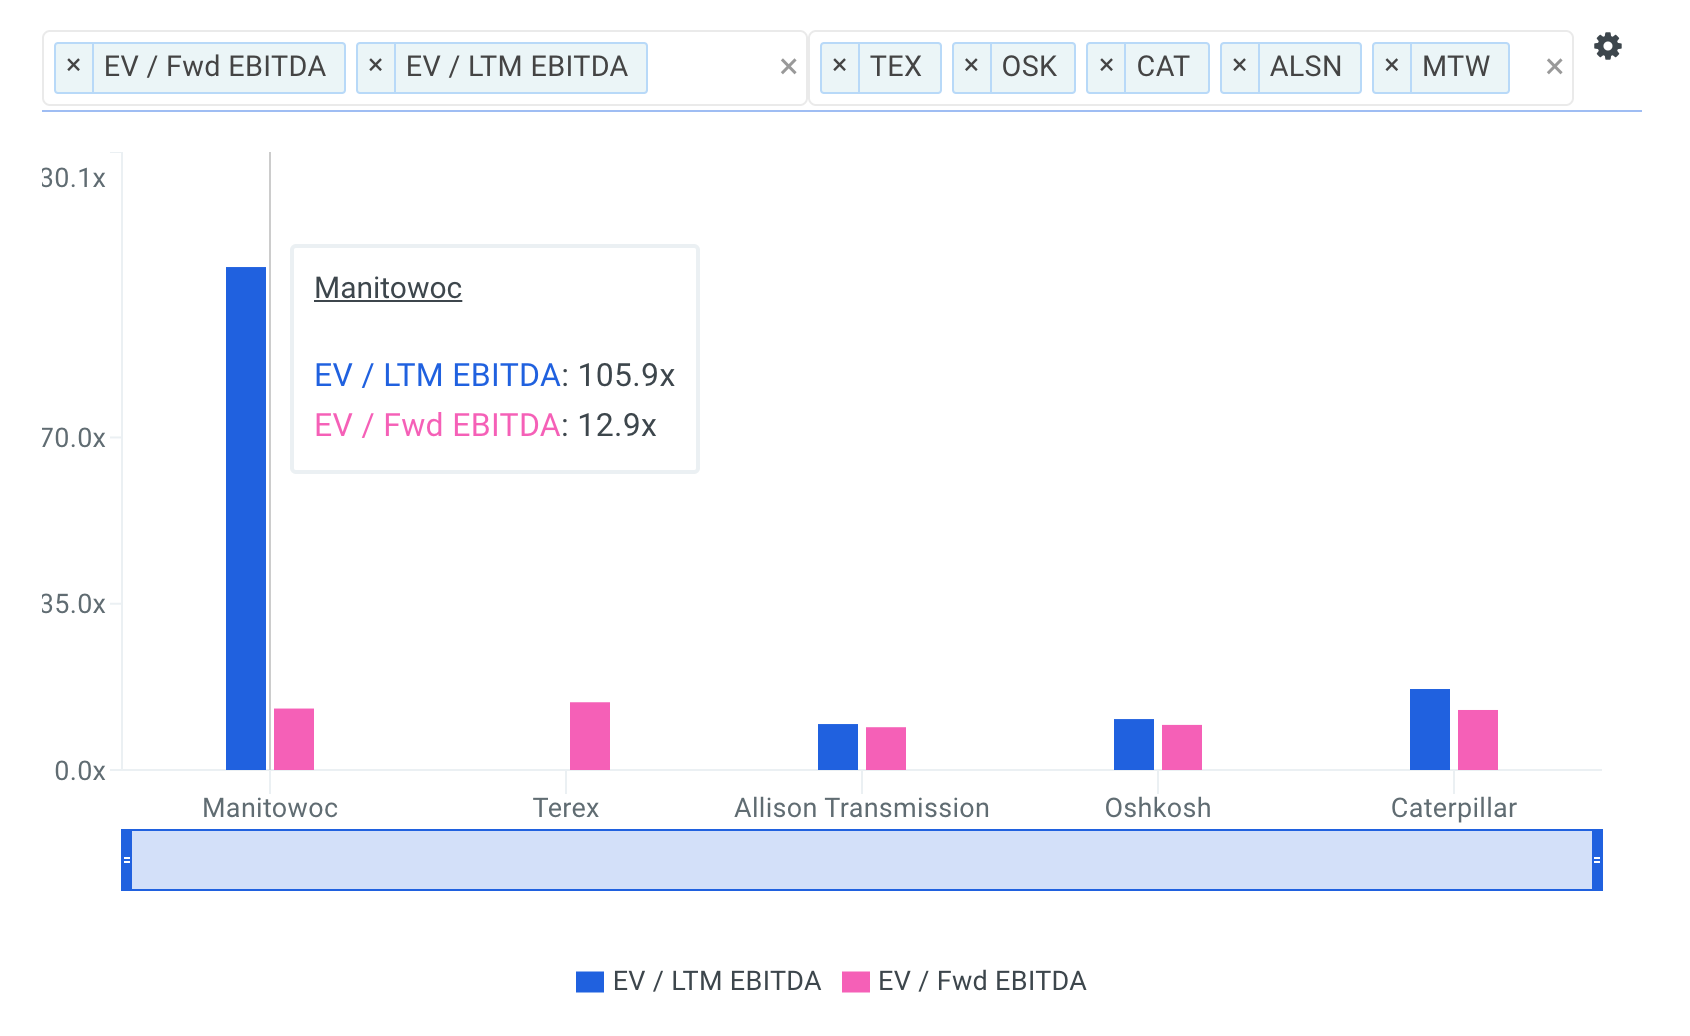Click the 35.0x y-axis value
This screenshot has width=1690, height=1036.
(x=73, y=604)
